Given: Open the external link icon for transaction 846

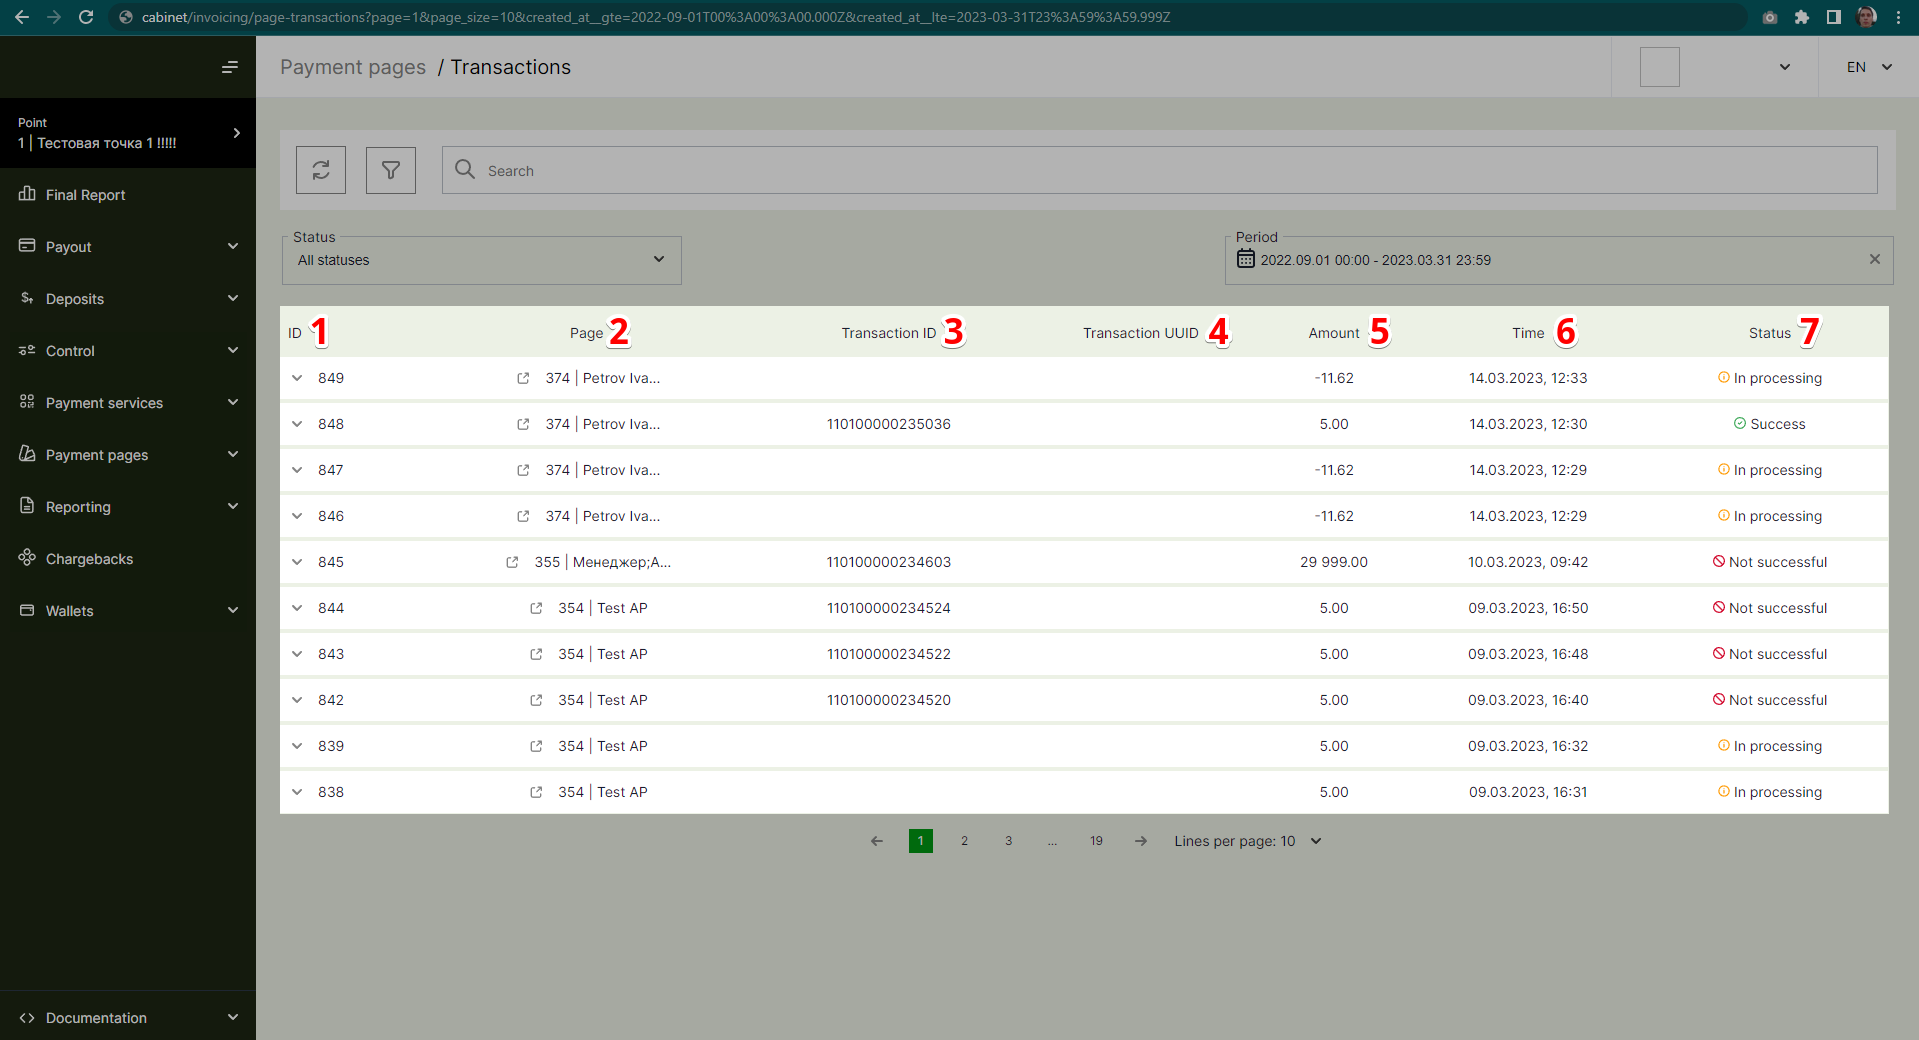Looking at the screenshot, I should pyautogui.click(x=523, y=516).
